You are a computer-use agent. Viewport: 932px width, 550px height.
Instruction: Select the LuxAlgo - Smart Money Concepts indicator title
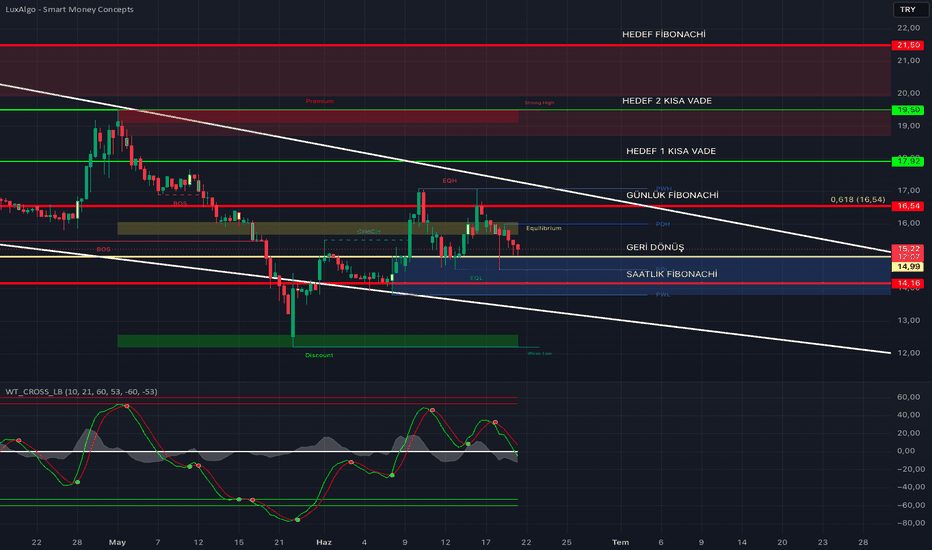pyautogui.click(x=70, y=10)
